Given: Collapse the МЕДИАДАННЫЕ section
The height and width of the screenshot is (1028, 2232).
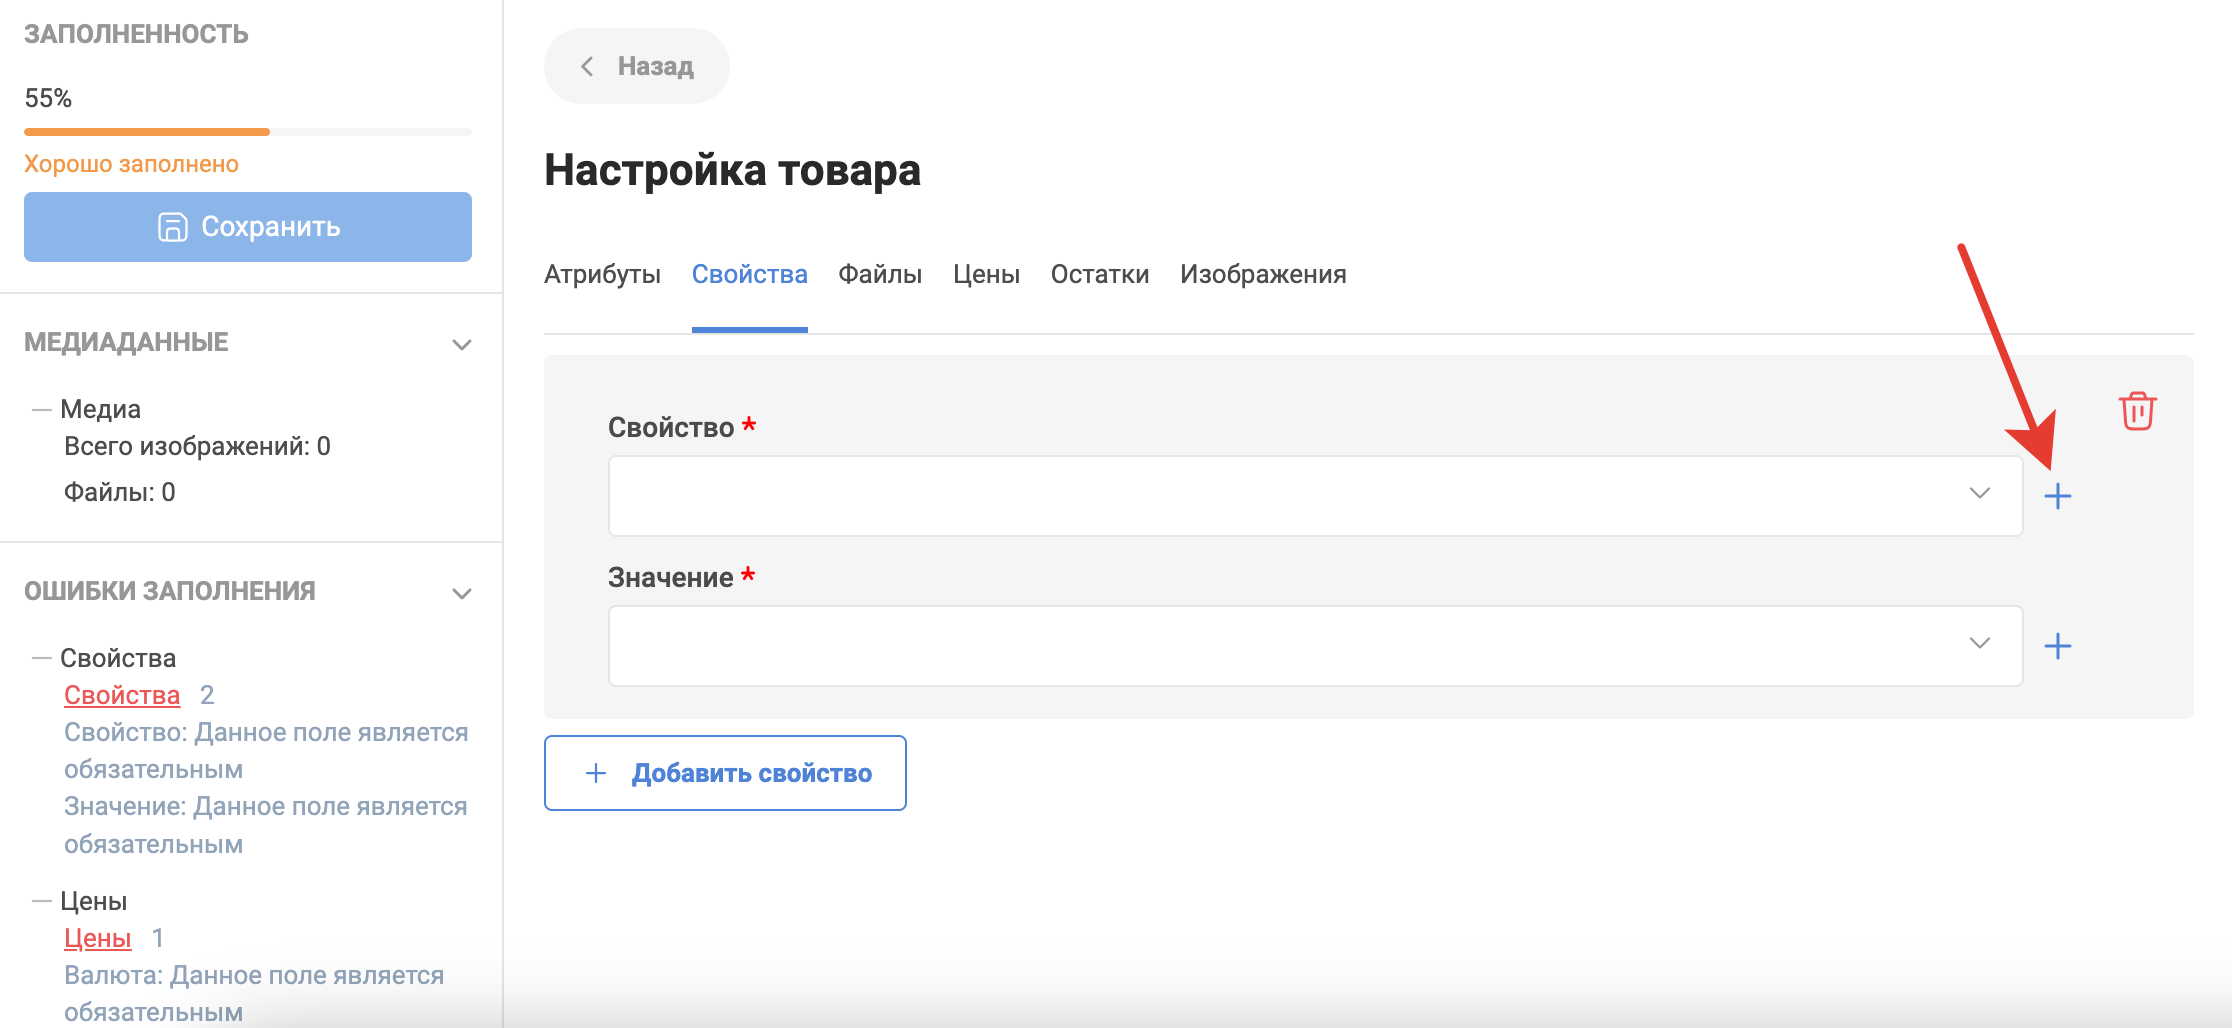Looking at the screenshot, I should (461, 344).
